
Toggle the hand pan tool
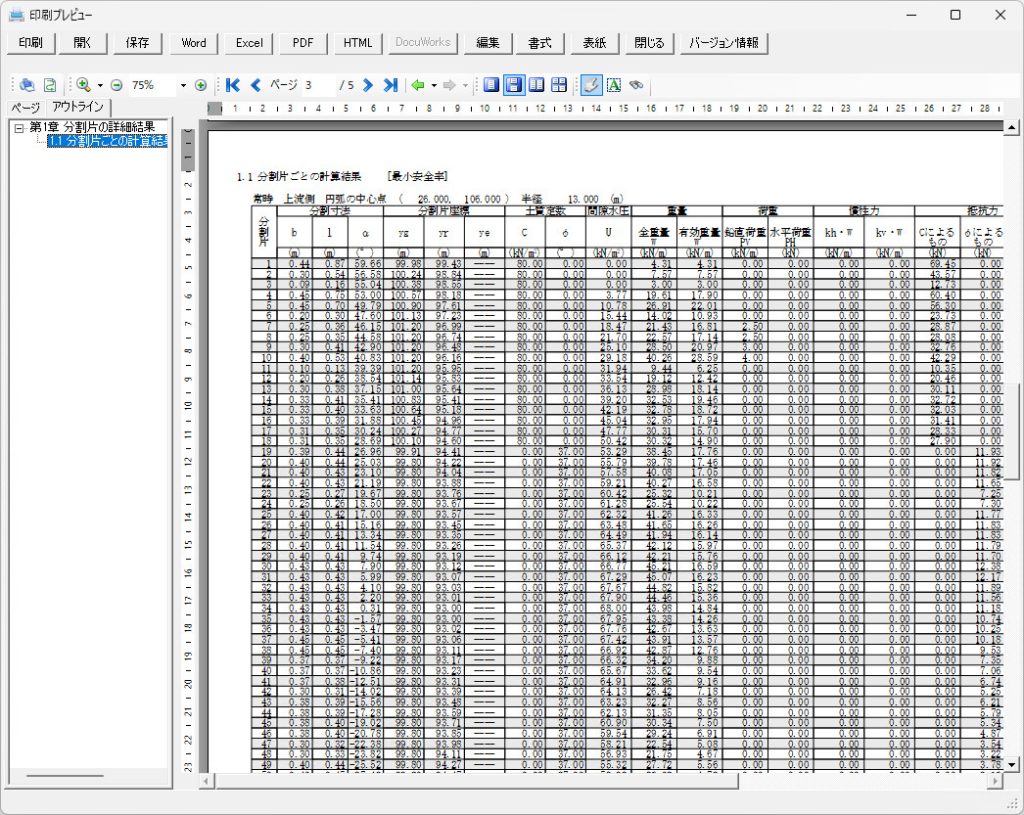(591, 85)
